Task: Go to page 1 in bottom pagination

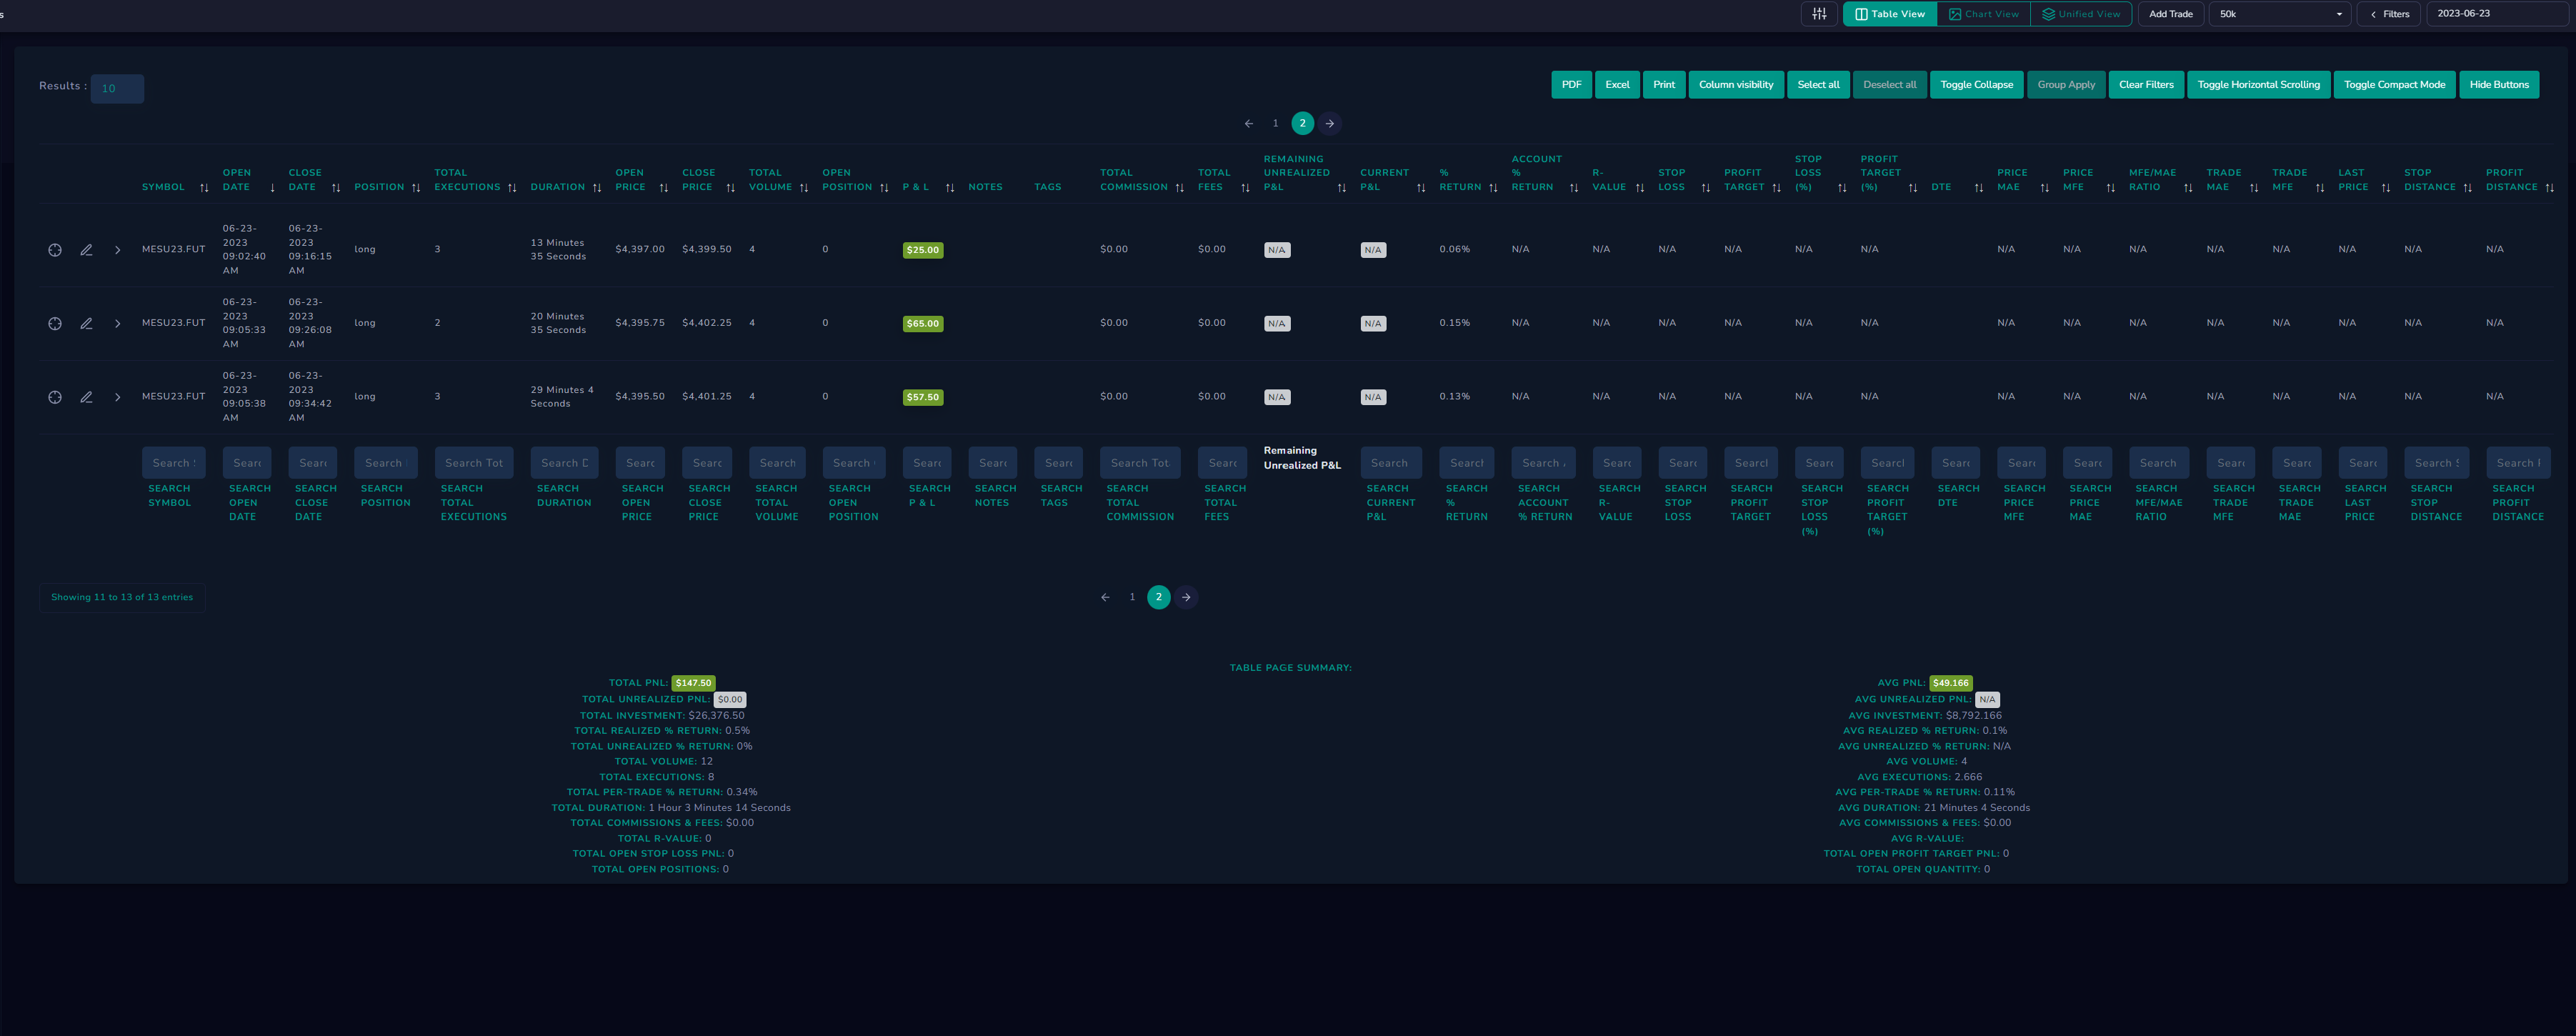Action: pos(1132,598)
